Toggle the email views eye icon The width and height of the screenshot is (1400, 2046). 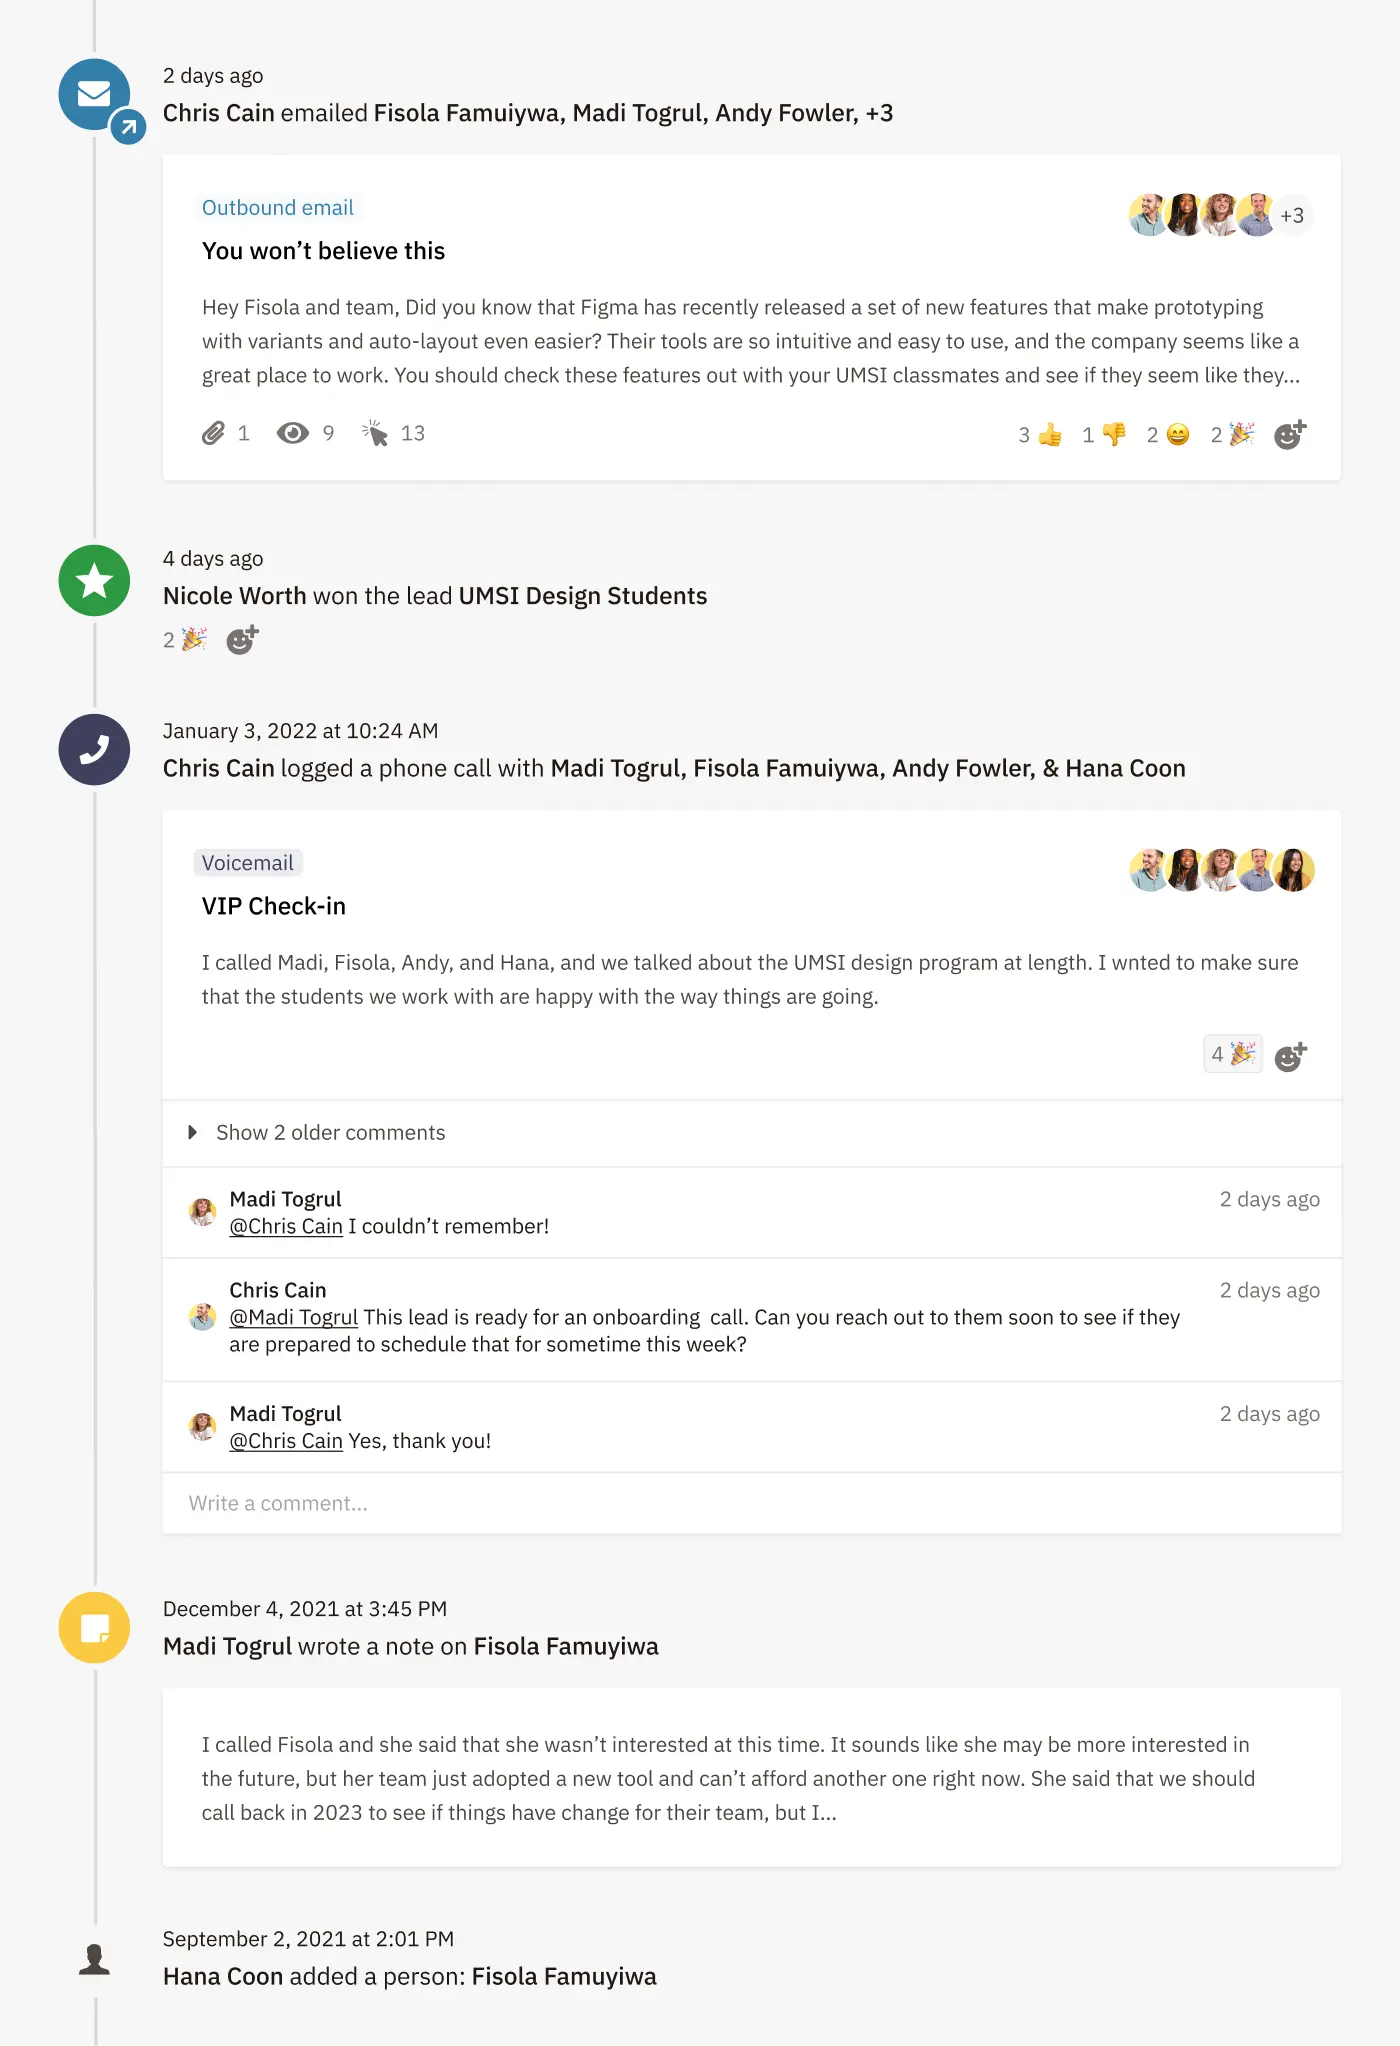292,433
